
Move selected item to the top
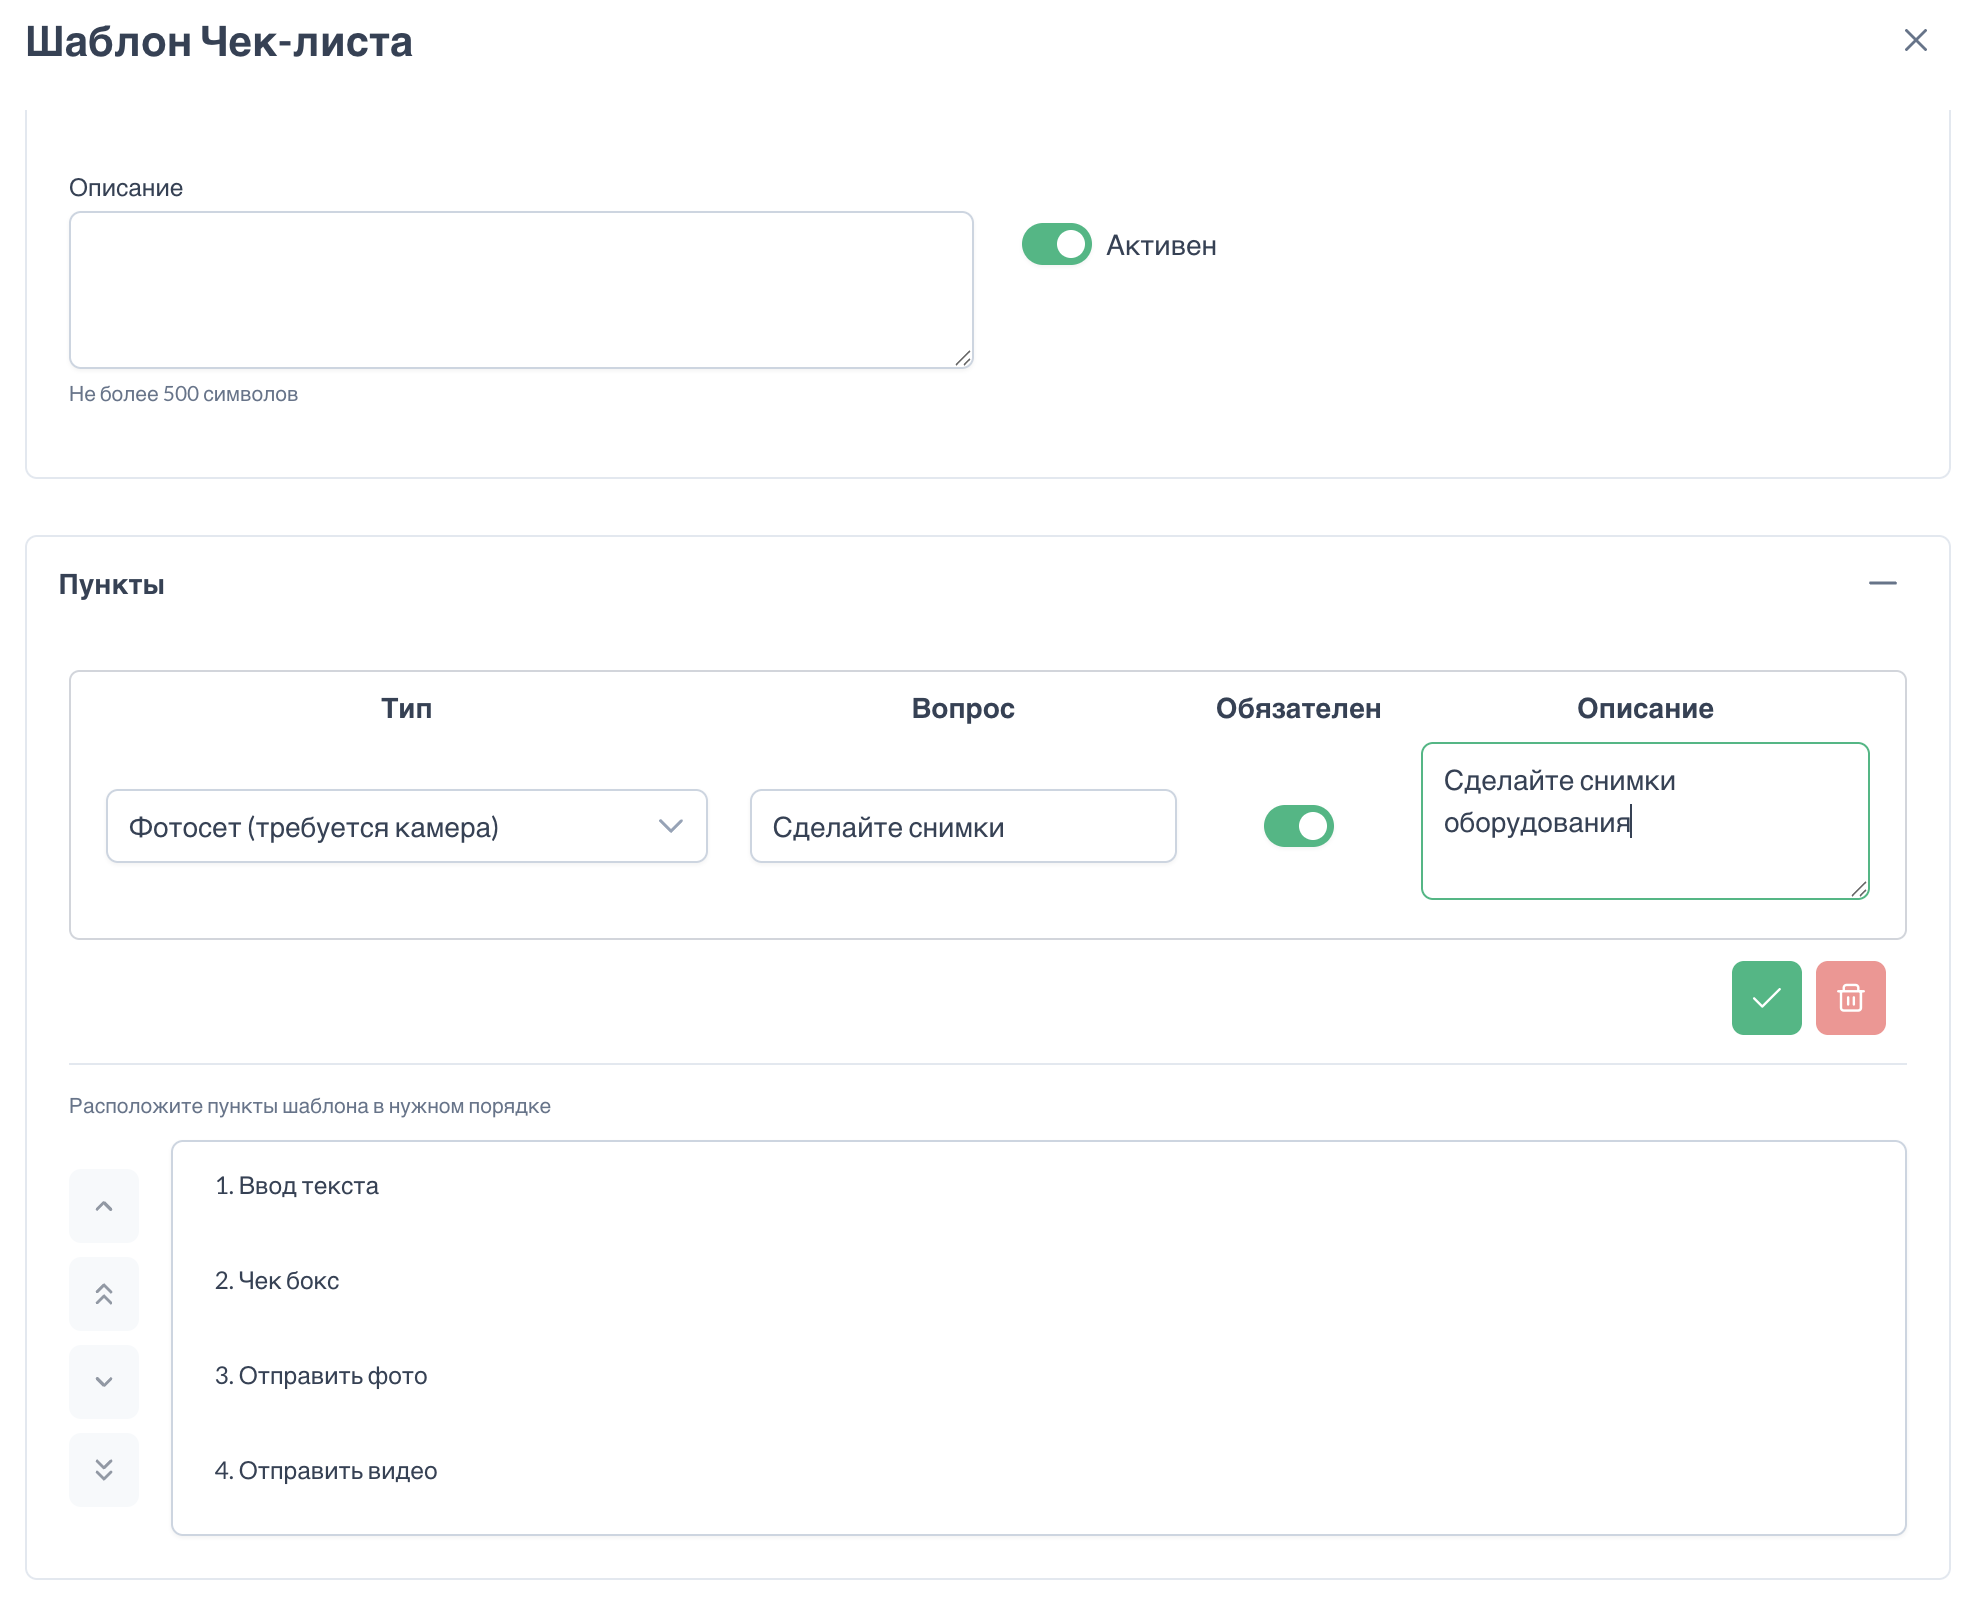tap(104, 1294)
